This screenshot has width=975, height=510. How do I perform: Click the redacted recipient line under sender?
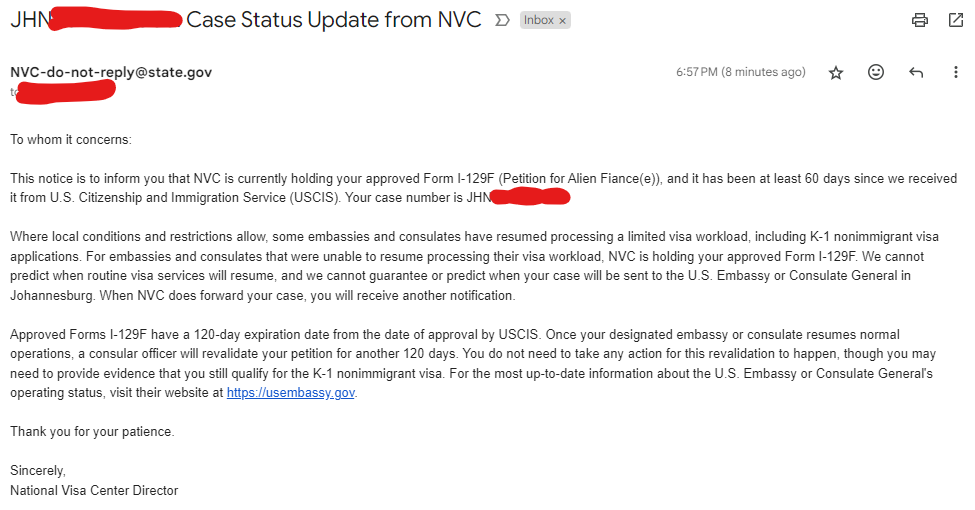pyautogui.click(x=63, y=92)
